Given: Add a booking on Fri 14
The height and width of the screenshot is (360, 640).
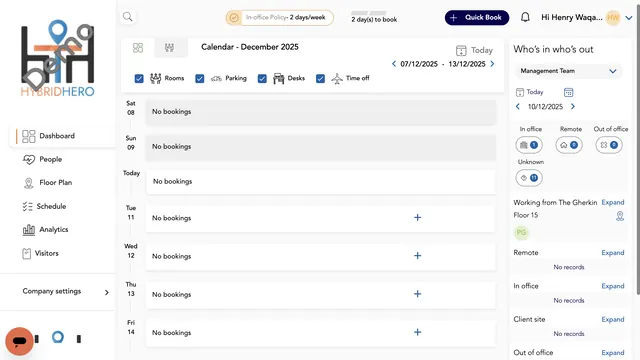Looking at the screenshot, I should tap(418, 332).
